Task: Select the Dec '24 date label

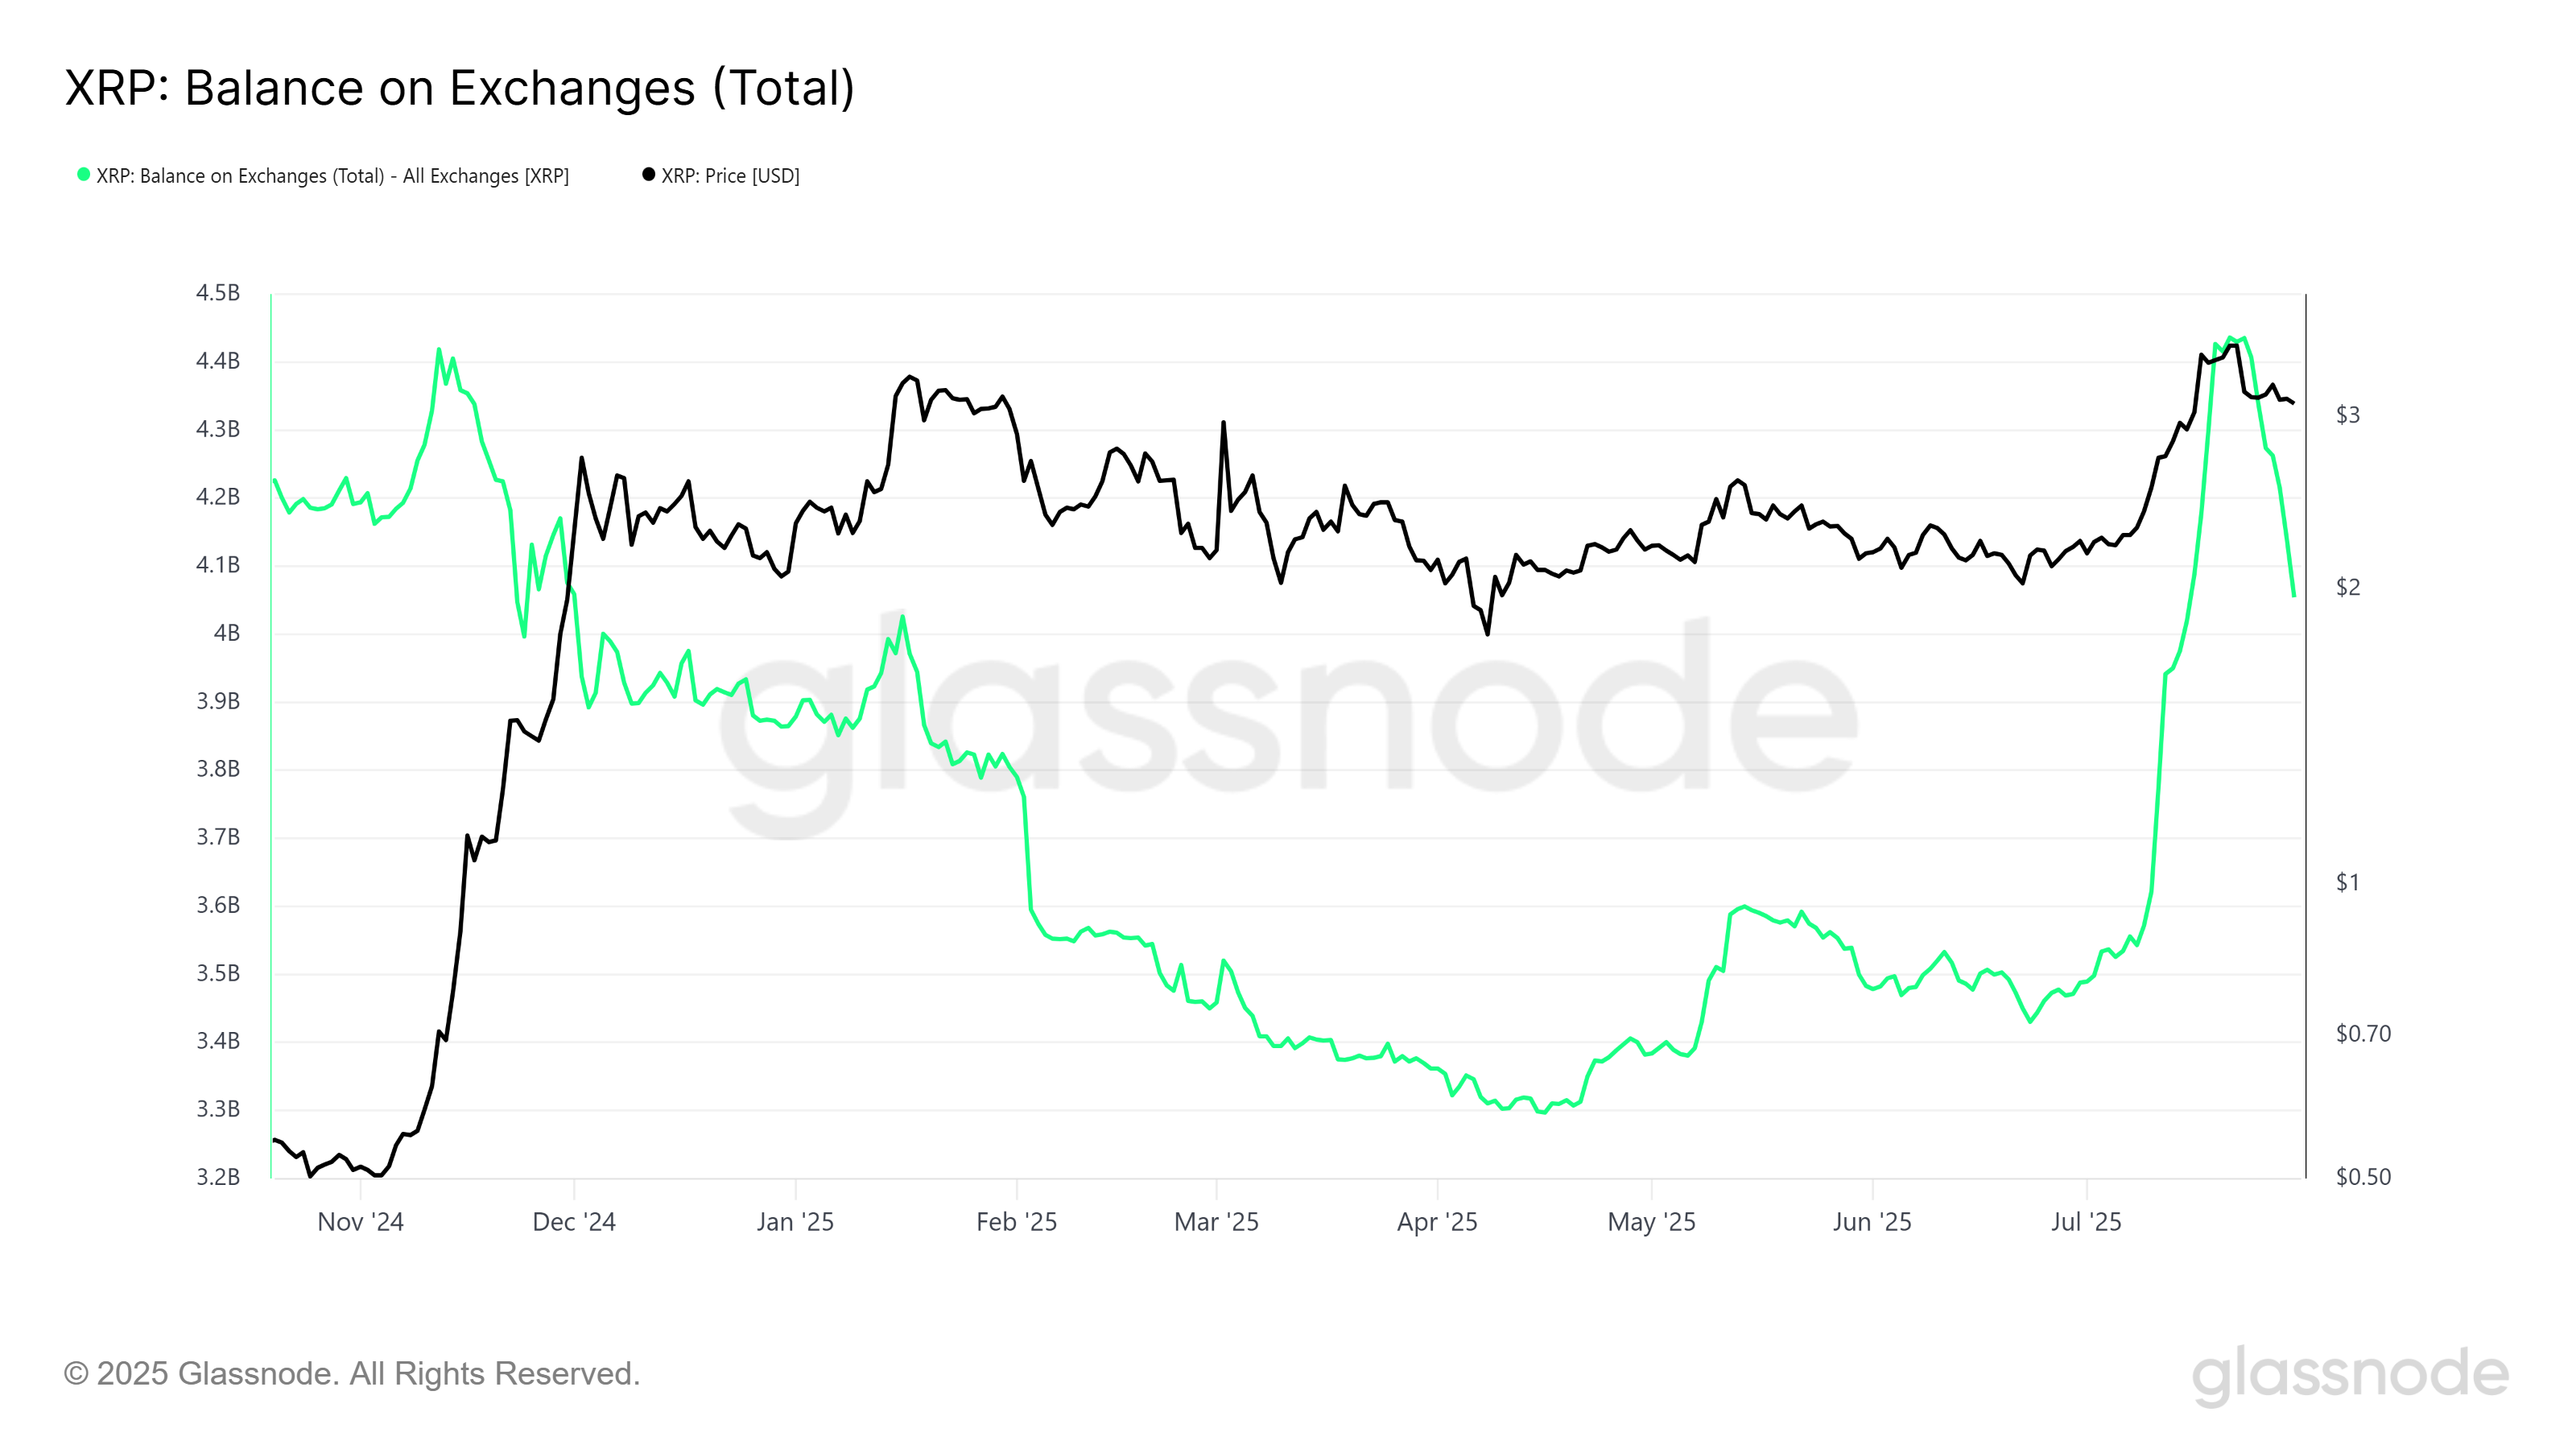Action: [574, 1222]
